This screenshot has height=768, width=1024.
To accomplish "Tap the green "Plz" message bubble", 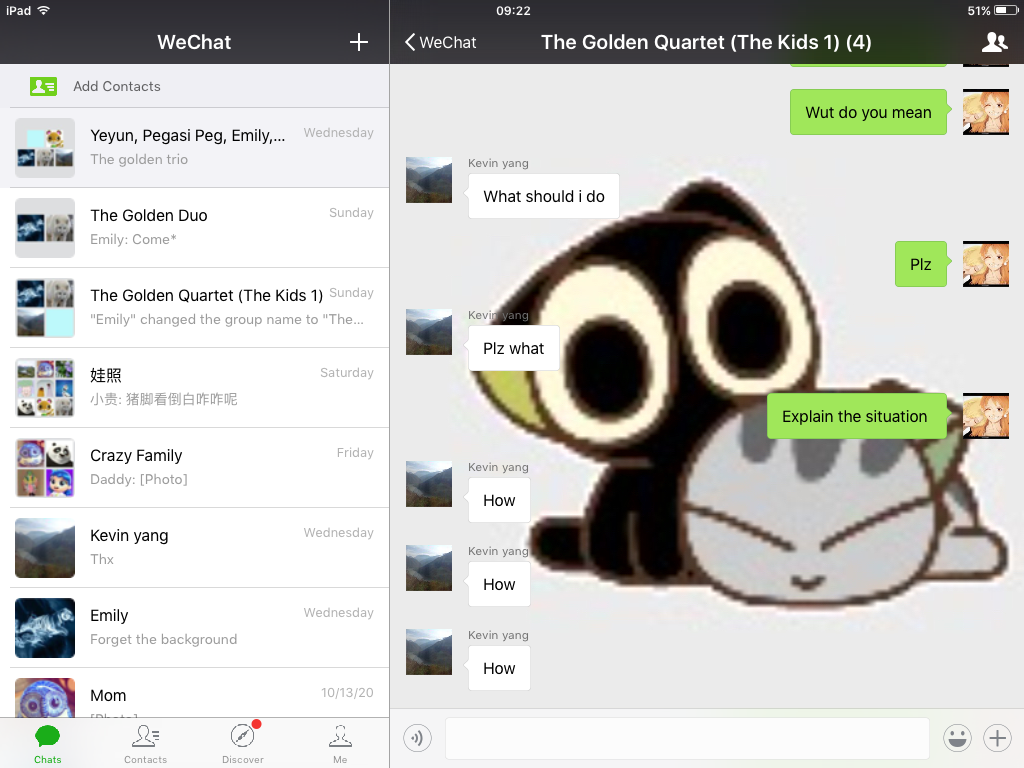I will coord(921,264).
